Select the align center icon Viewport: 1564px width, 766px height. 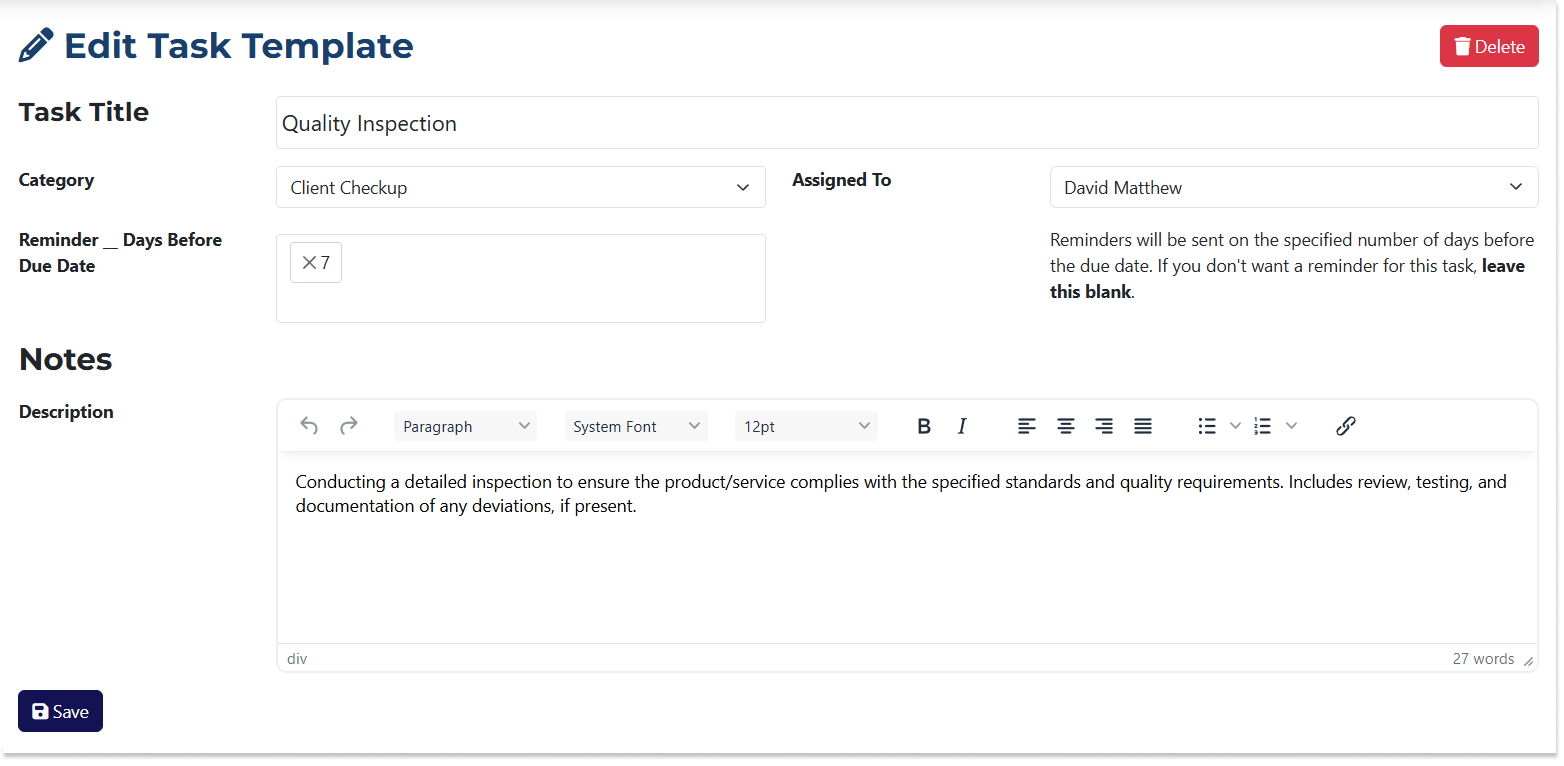click(1065, 425)
